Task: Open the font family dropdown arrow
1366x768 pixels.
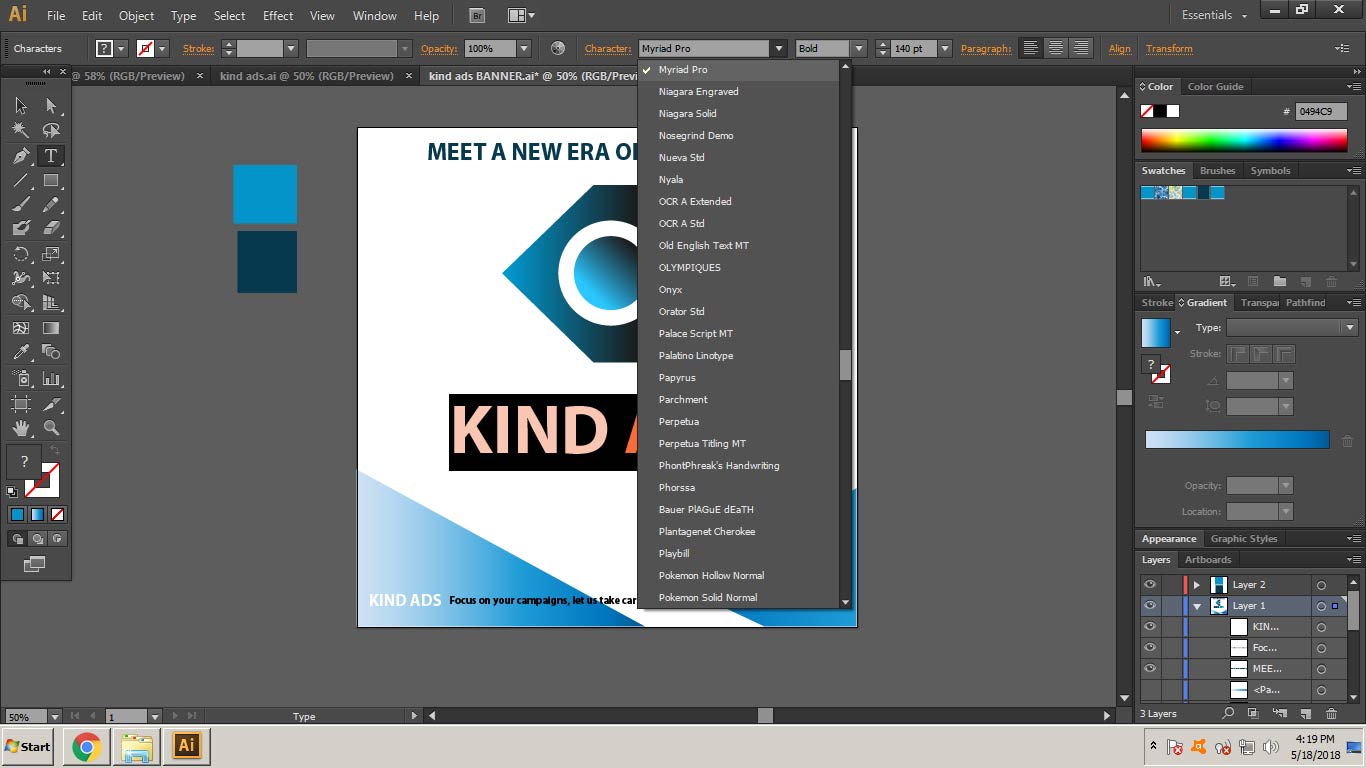Action: [779, 48]
